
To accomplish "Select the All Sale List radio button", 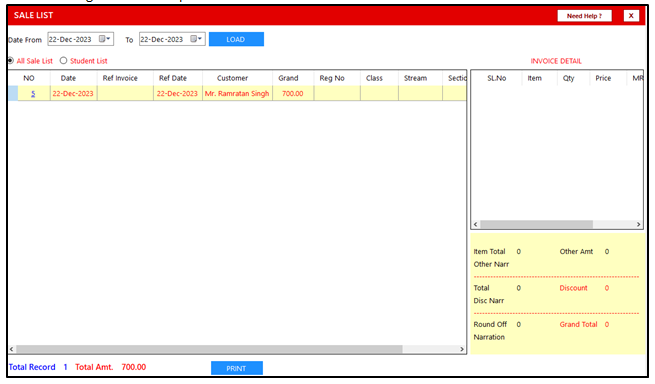I will click(x=10, y=61).
